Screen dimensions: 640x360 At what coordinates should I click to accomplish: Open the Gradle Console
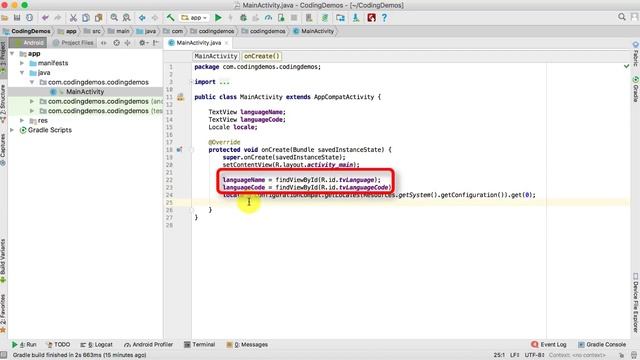(x=602, y=344)
